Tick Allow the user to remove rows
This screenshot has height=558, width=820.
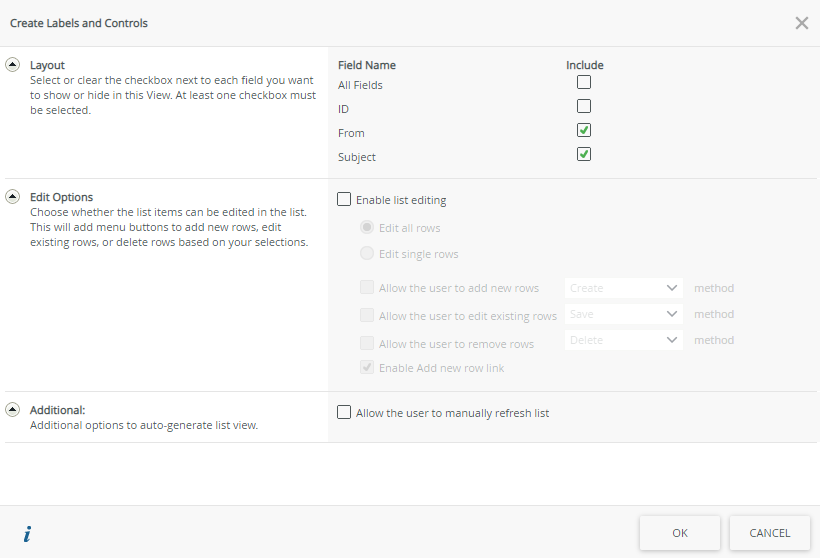(x=367, y=344)
